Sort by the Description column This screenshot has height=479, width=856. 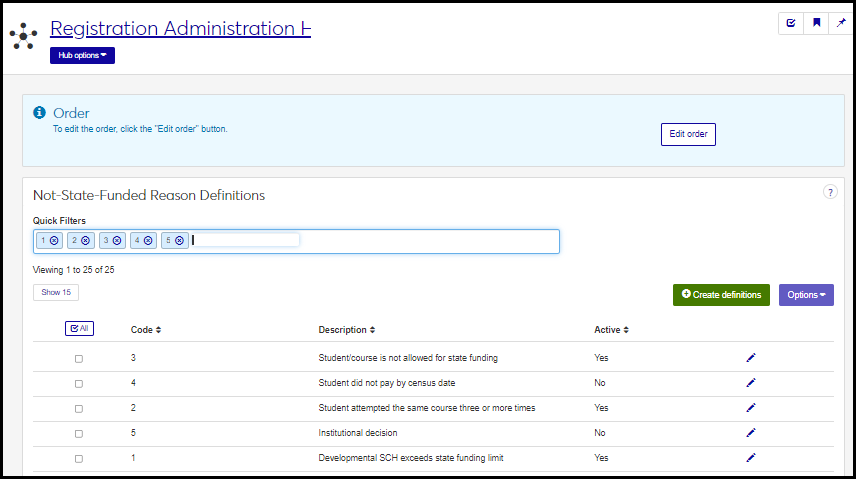click(347, 330)
